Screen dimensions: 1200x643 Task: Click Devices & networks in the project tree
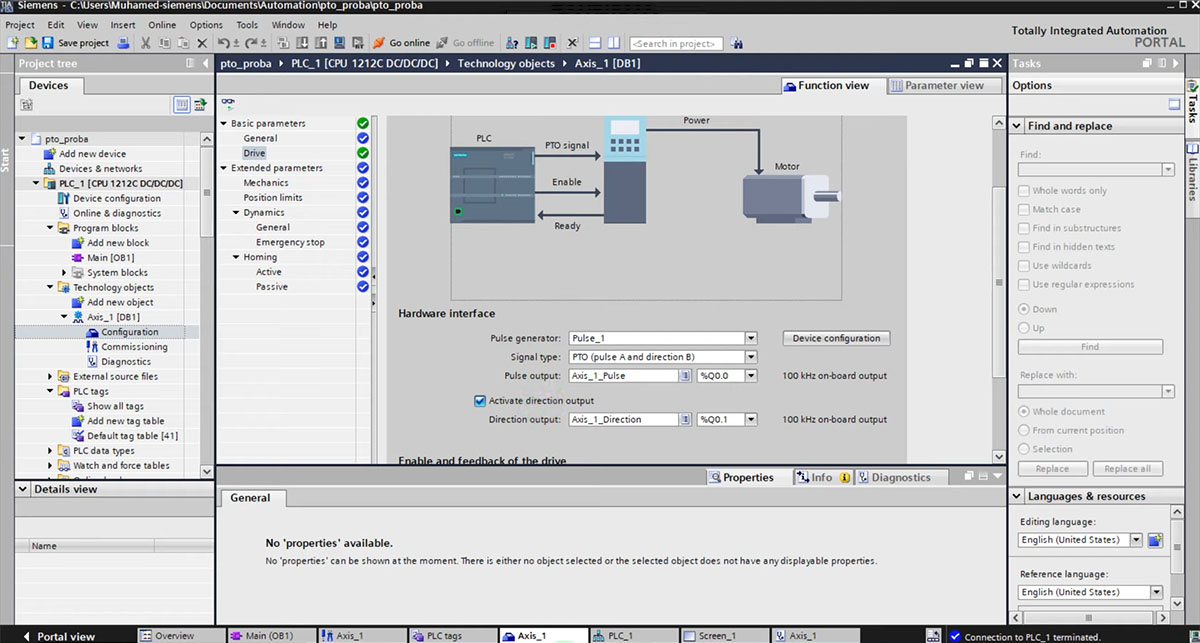click(x=100, y=169)
